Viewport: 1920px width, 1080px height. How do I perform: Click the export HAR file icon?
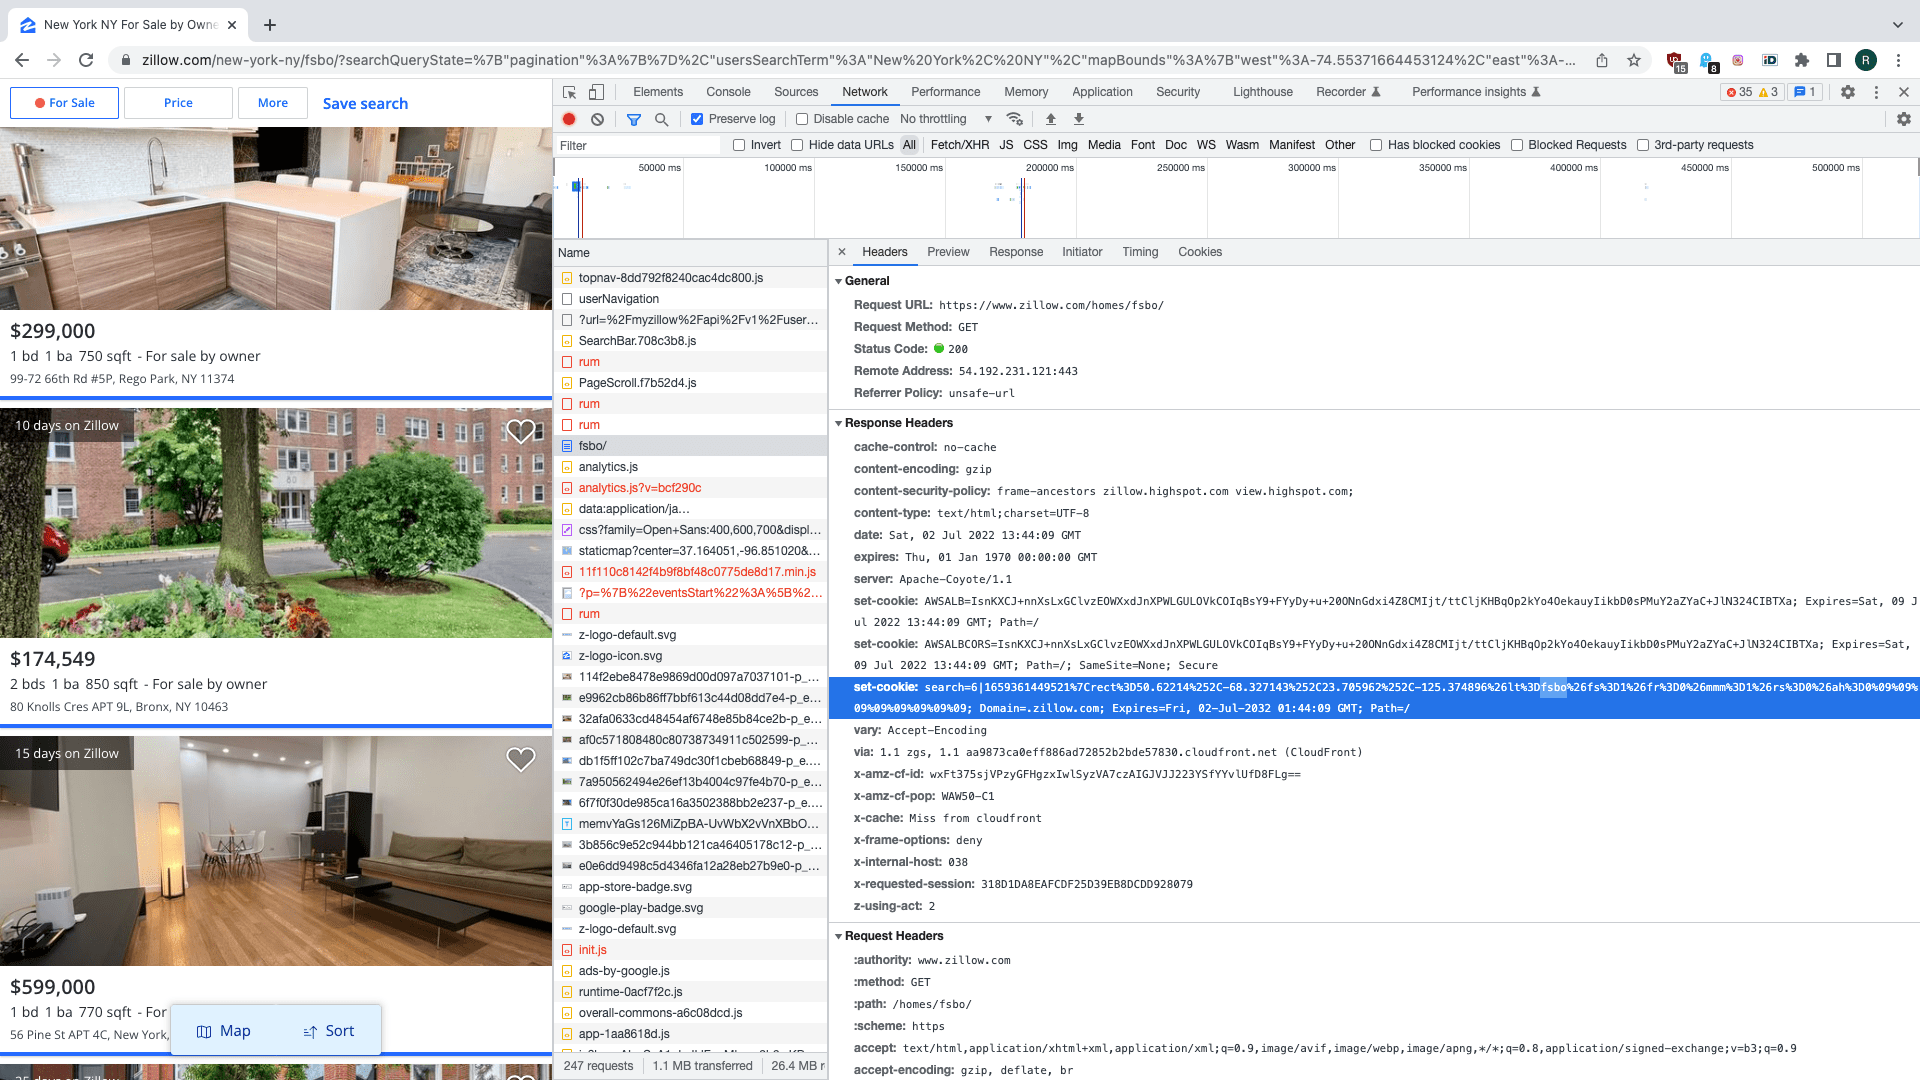pyautogui.click(x=1078, y=118)
